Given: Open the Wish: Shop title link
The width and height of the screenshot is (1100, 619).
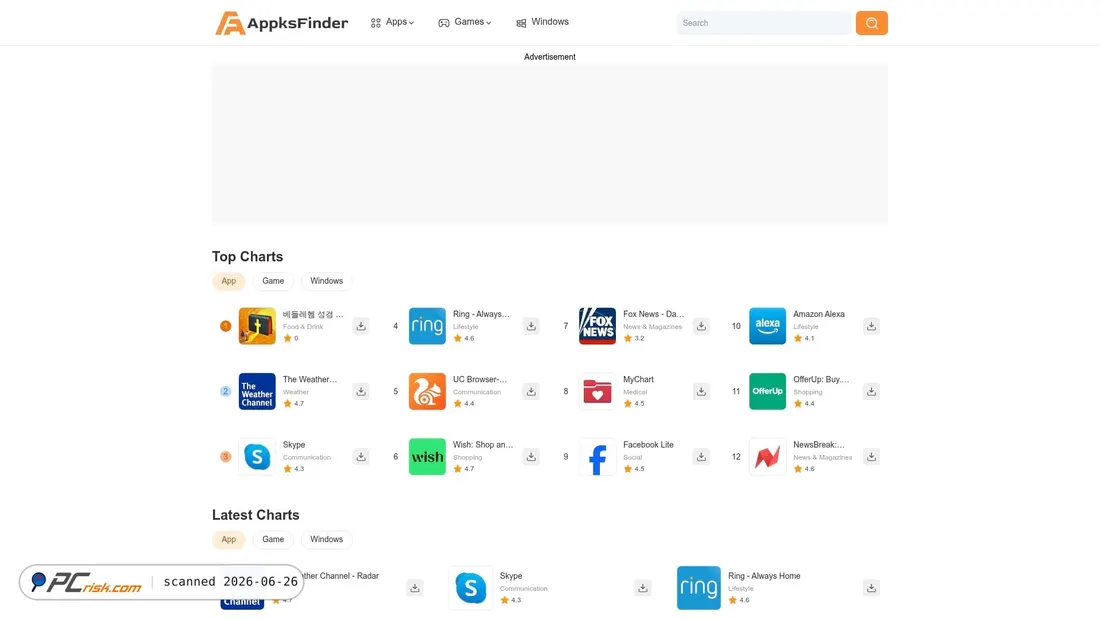Looking at the screenshot, I should (483, 445).
